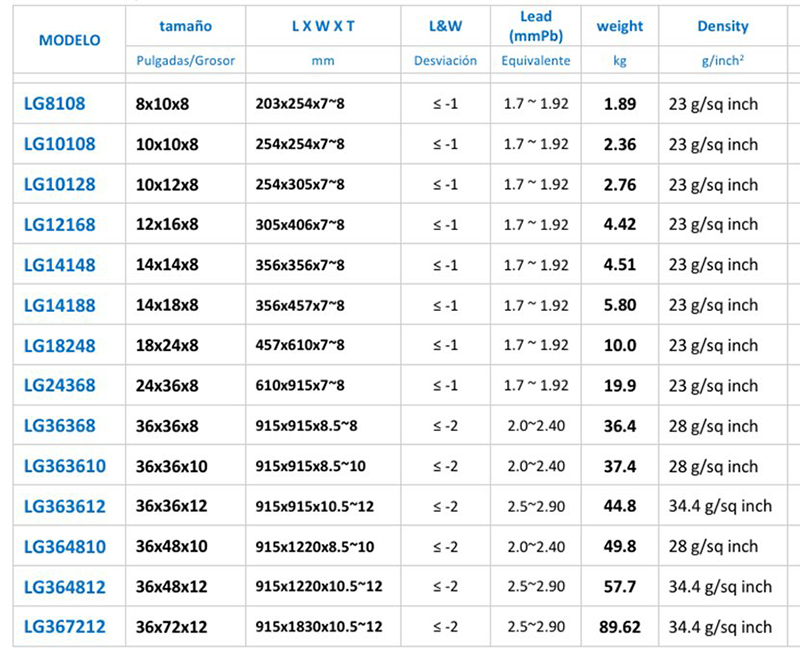
Task: Click the LG367212 model link
Action: tap(64, 627)
